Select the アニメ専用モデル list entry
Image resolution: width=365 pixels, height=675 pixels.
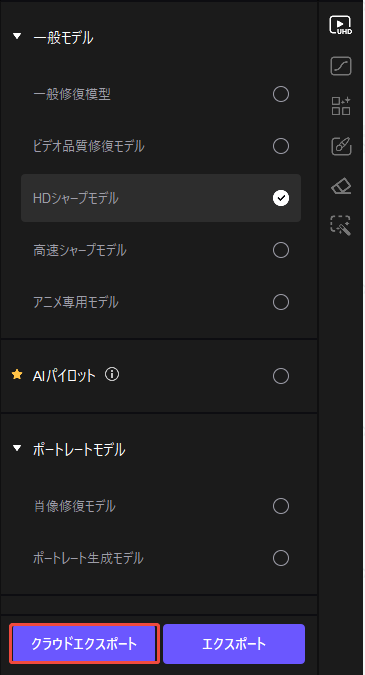click(x=161, y=302)
